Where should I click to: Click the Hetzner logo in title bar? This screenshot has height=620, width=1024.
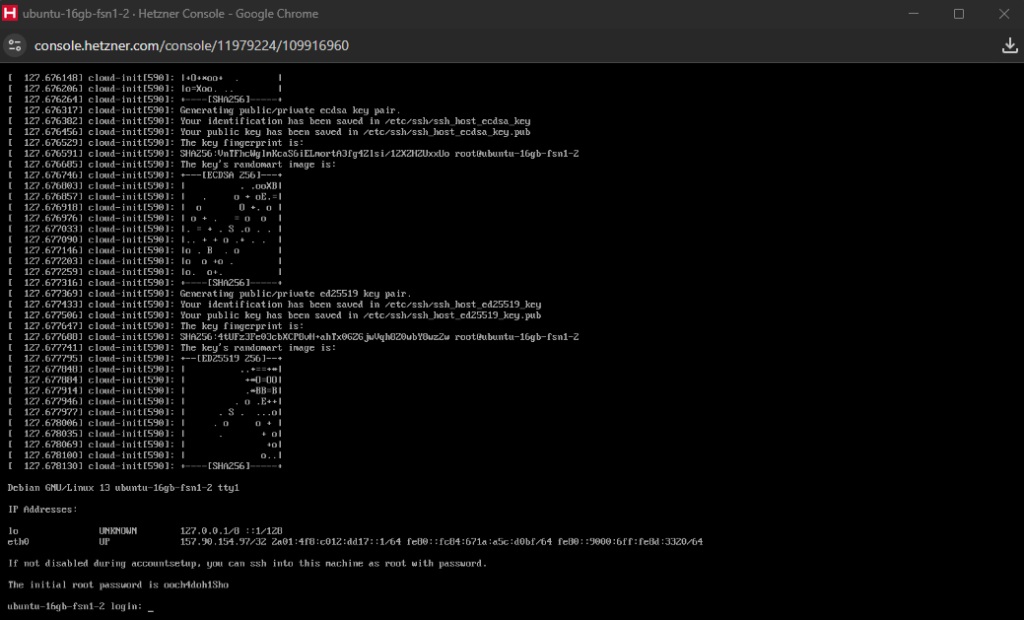point(13,14)
